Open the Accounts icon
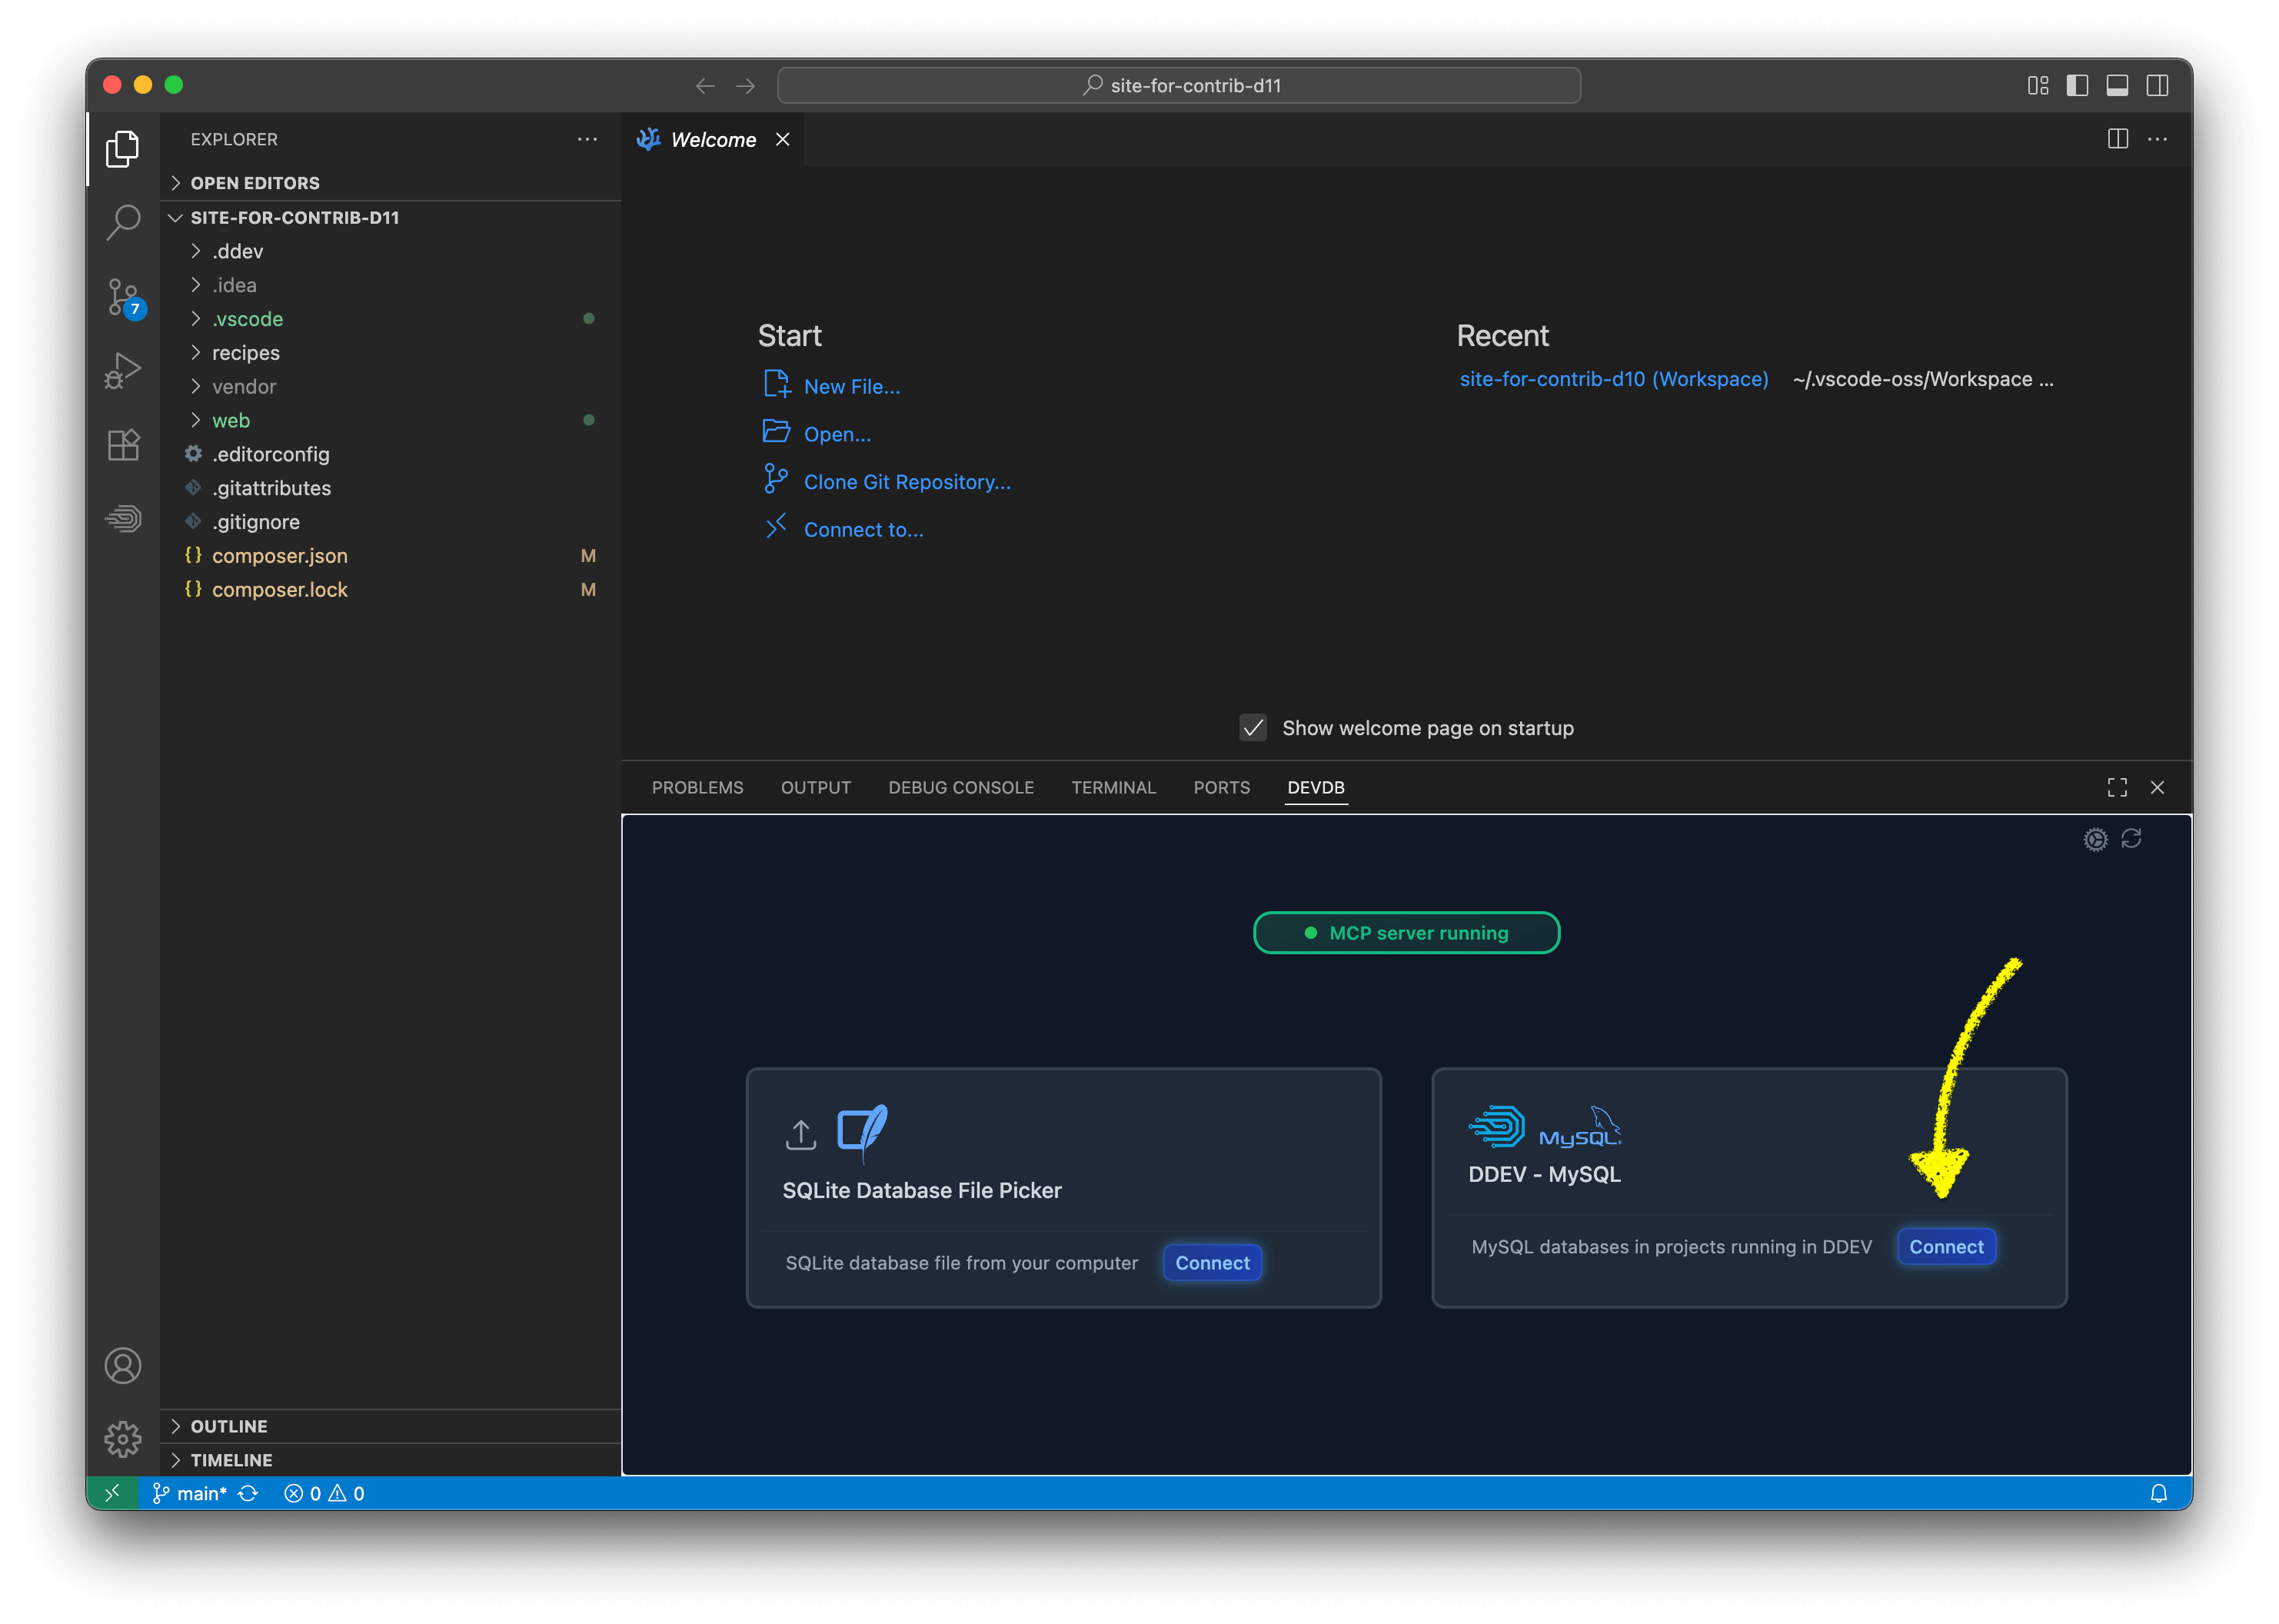 coord(123,1366)
